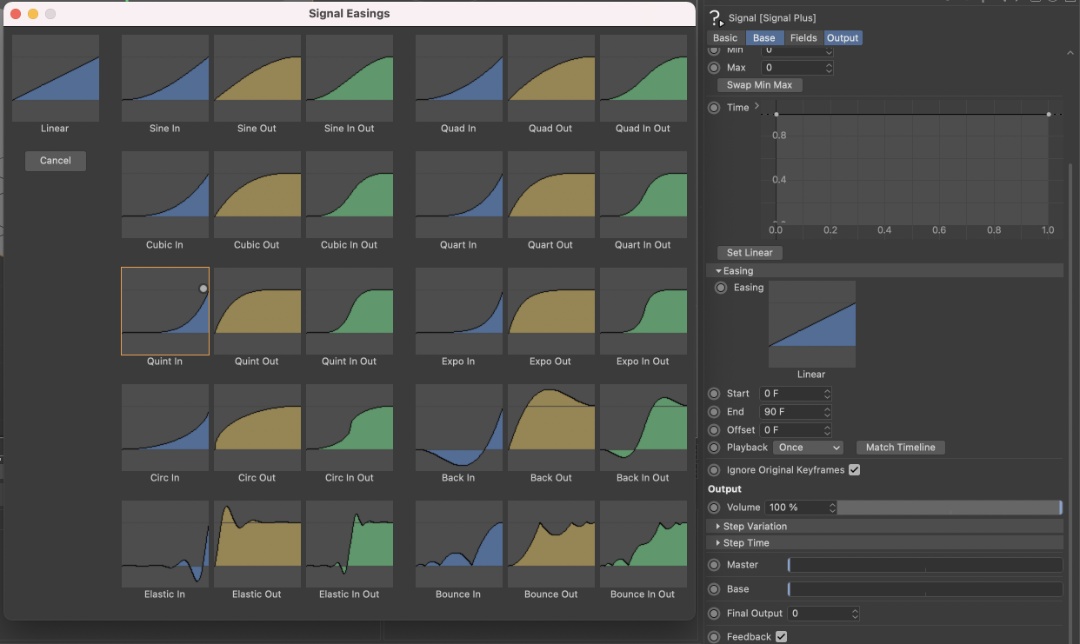Choose the Elastic Out easing curve
This screenshot has height=644, width=1080.
pos(257,544)
